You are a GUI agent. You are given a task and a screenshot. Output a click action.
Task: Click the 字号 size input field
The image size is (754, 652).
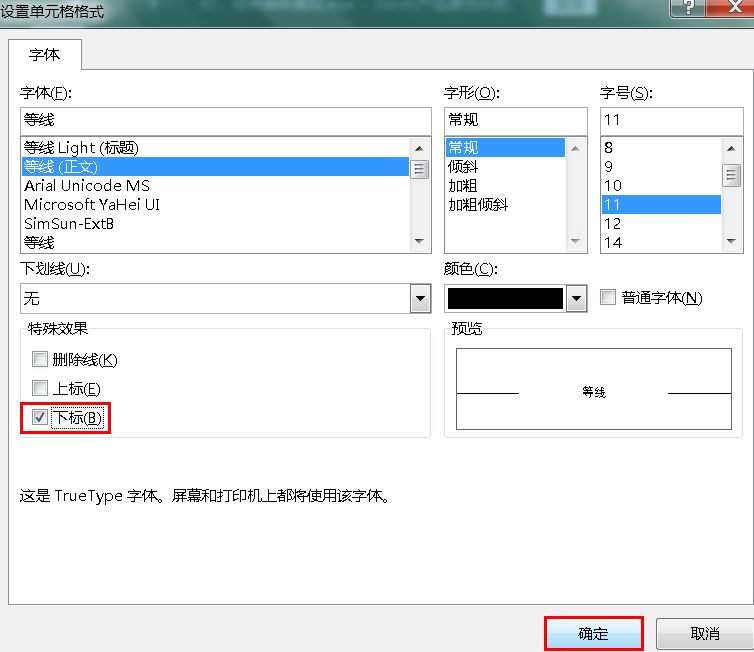tap(671, 120)
